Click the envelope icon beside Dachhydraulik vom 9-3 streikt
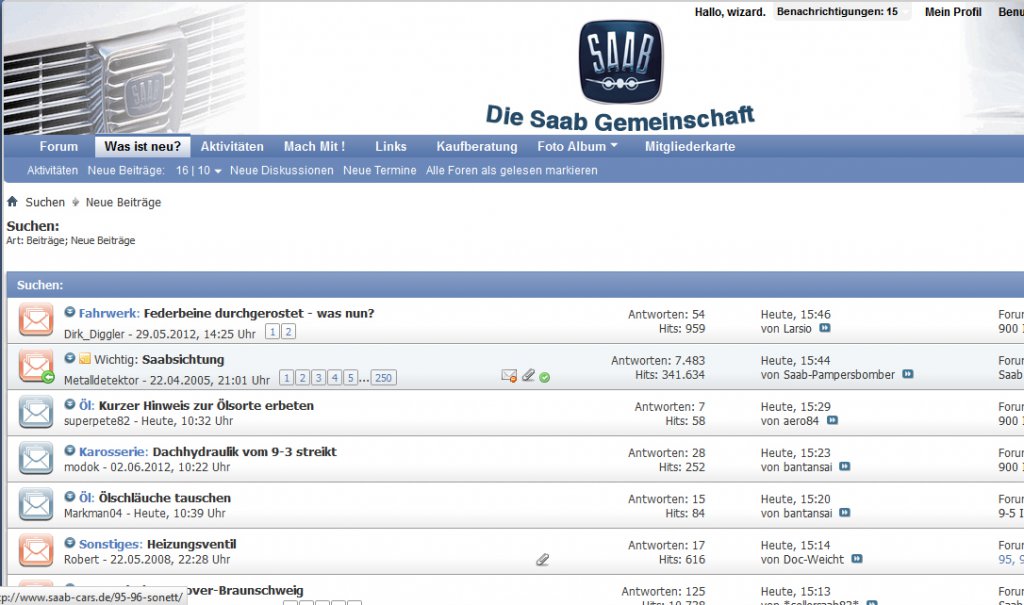Screen dimensions: 1024x605 (x=36, y=459)
